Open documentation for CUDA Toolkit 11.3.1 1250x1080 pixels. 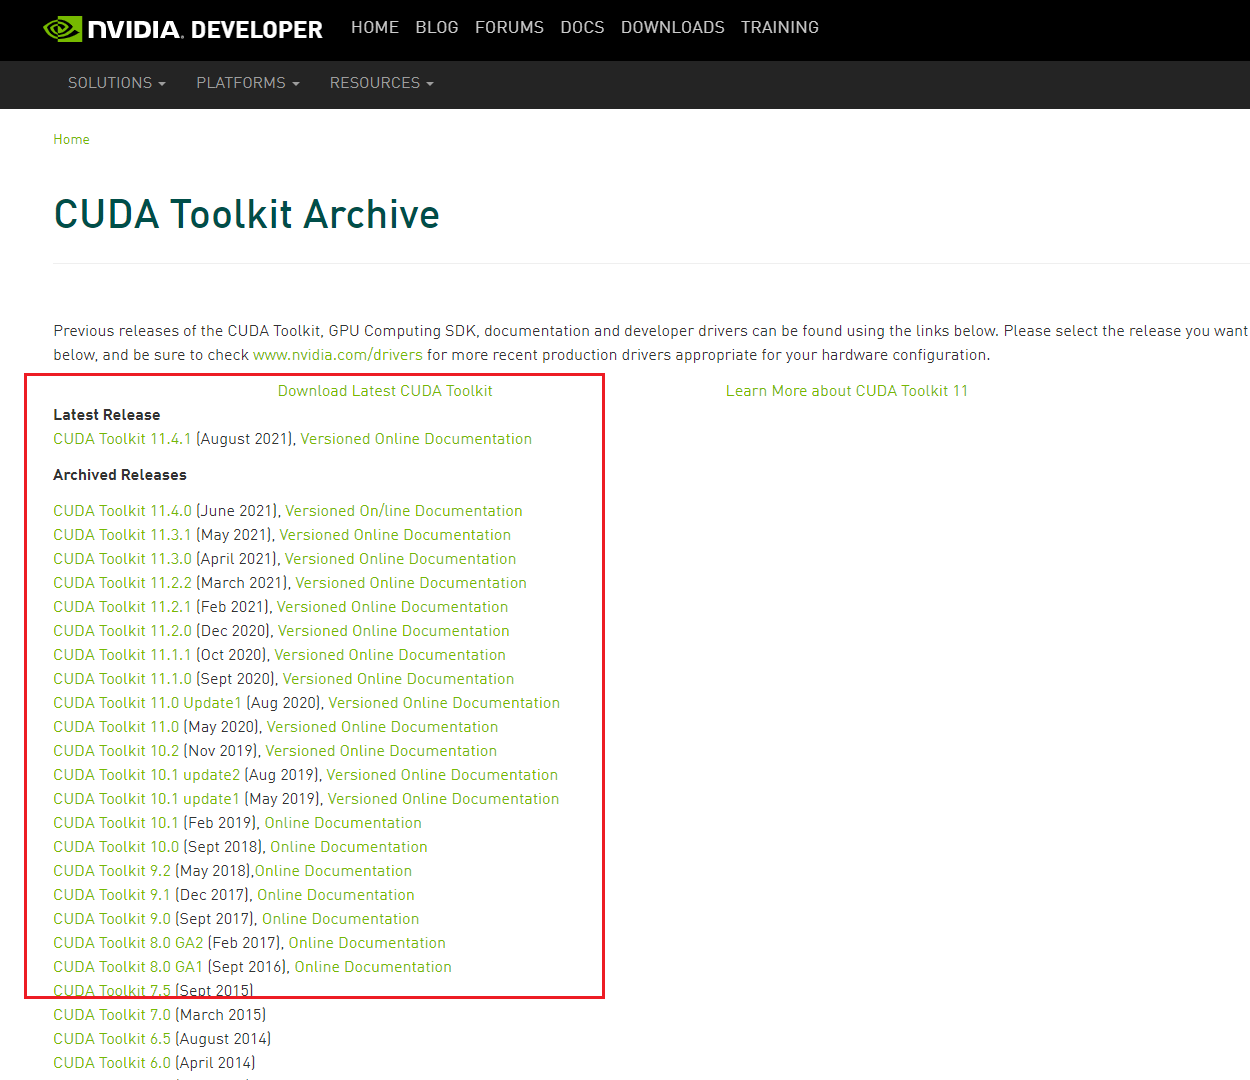coord(395,535)
